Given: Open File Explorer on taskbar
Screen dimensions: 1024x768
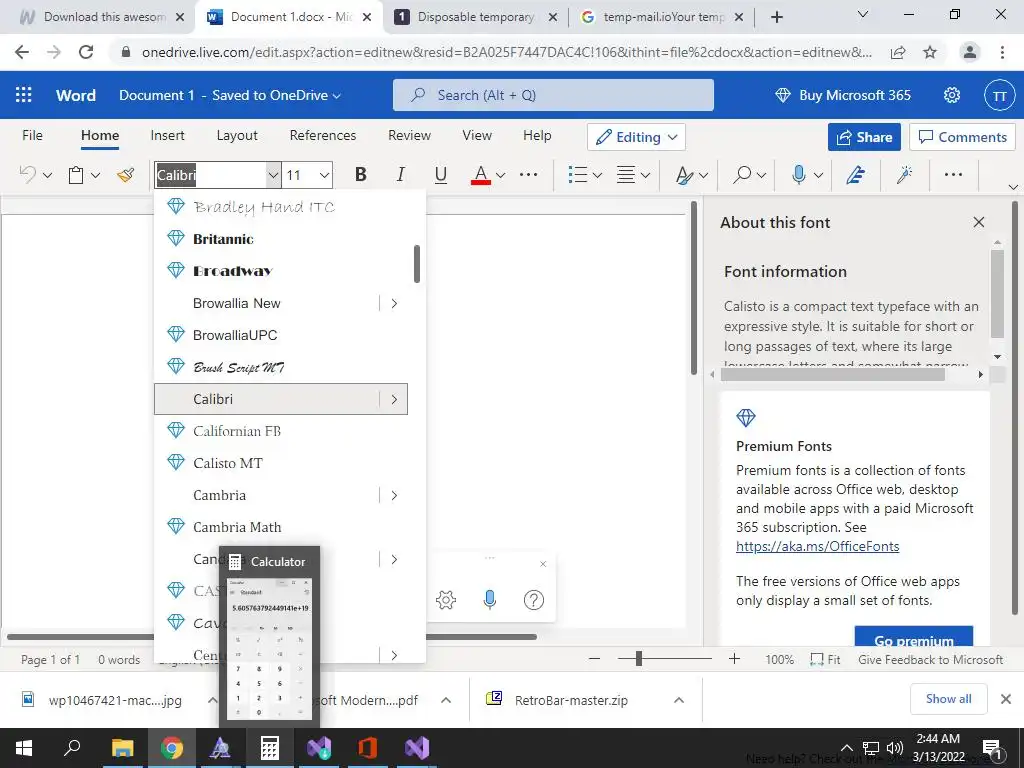Looking at the screenshot, I should 122,748.
